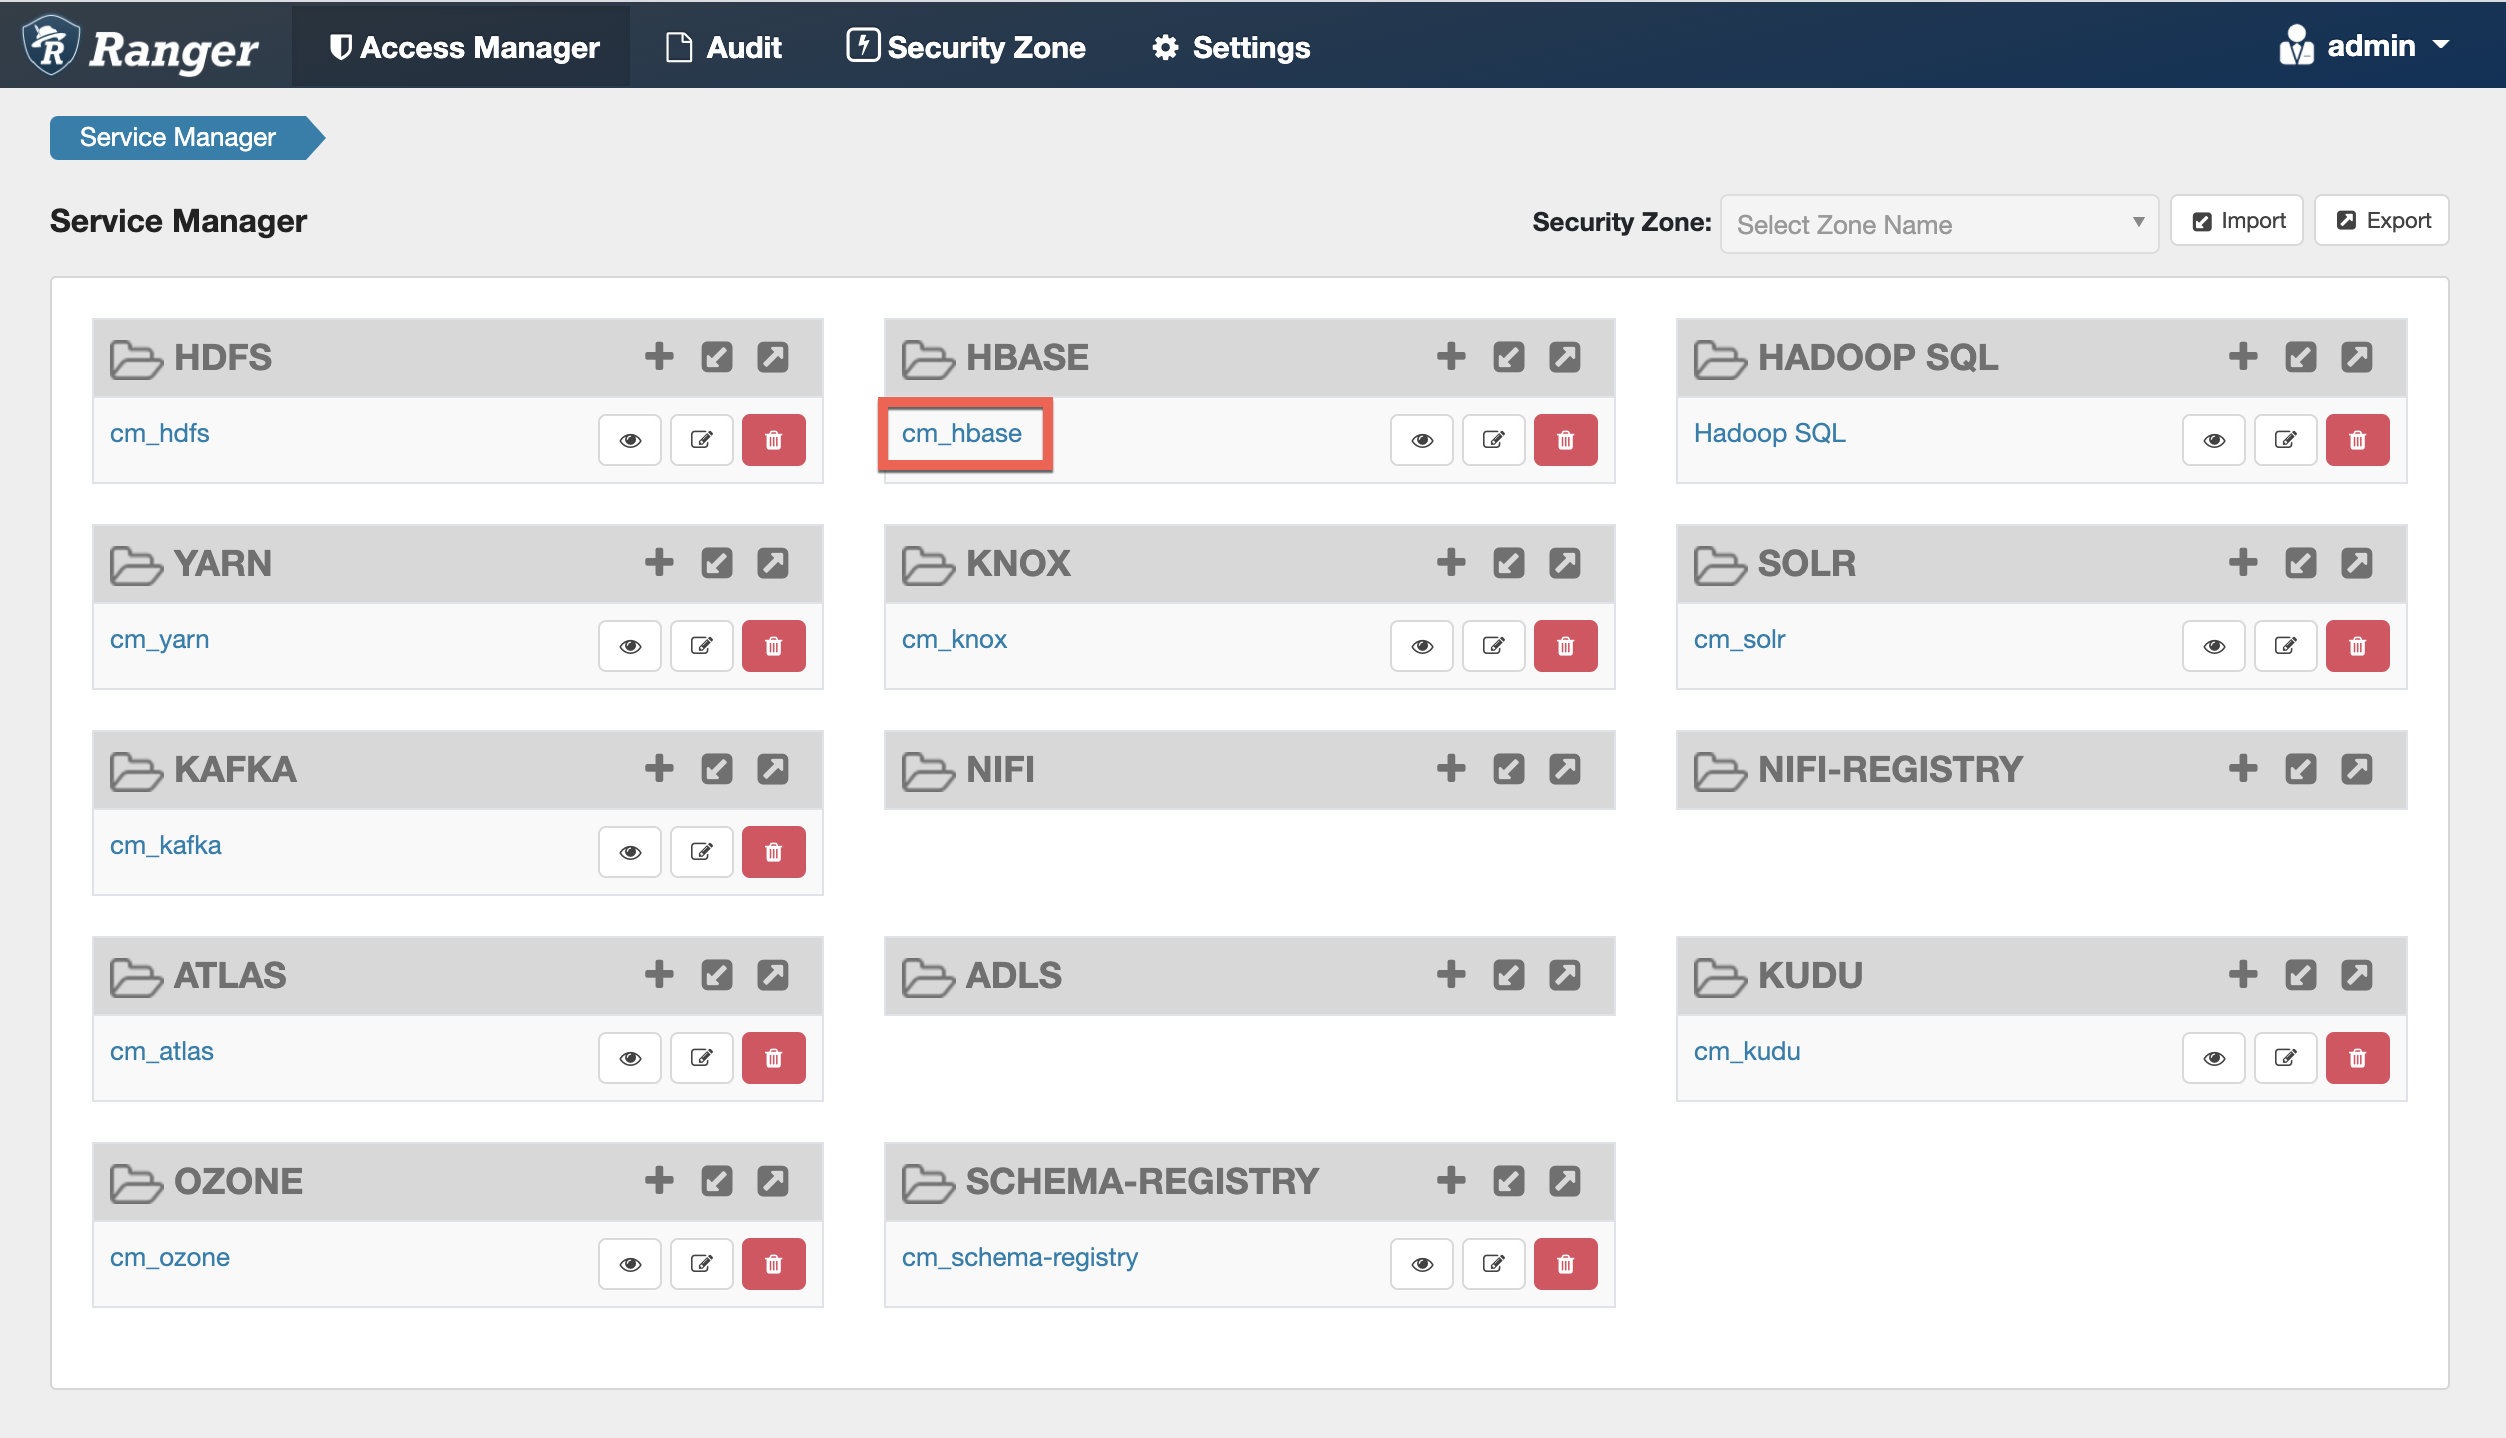
Task: Edit the cm_knox service
Action: (x=1493, y=646)
